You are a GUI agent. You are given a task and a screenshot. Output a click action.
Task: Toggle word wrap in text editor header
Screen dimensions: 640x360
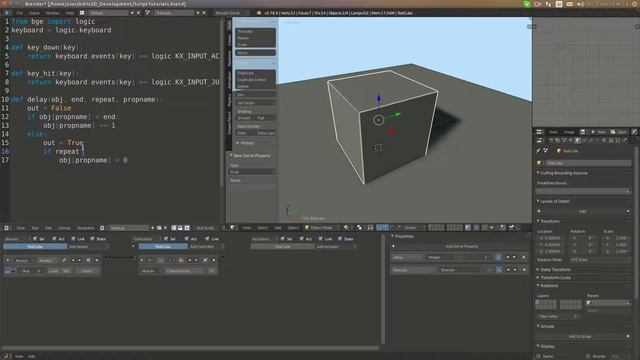(180, 228)
